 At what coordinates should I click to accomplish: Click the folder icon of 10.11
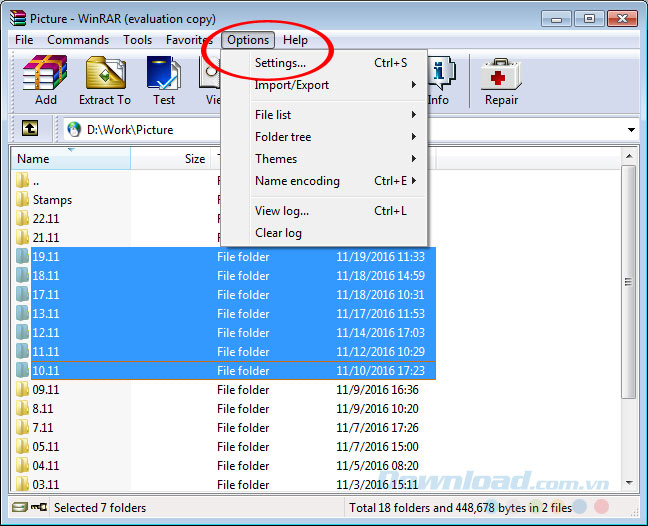tap(22, 371)
